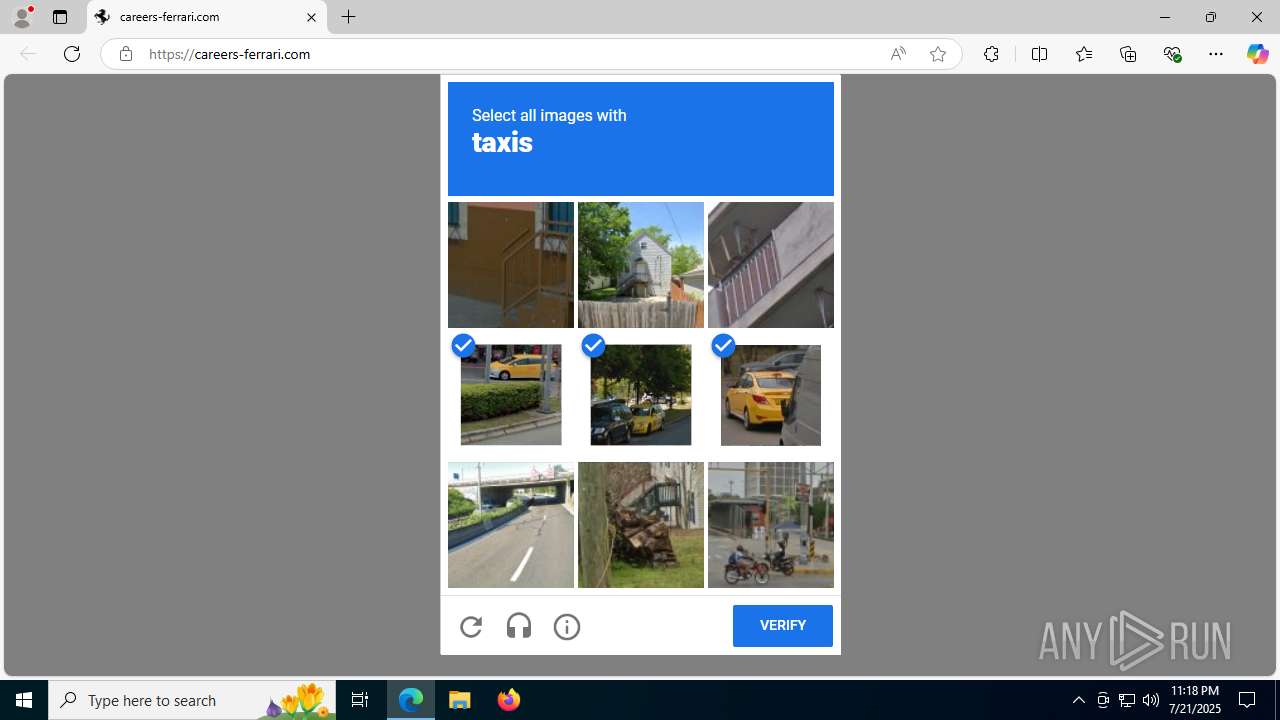Open Firefox from taskbar
The height and width of the screenshot is (720, 1280).
coord(508,700)
